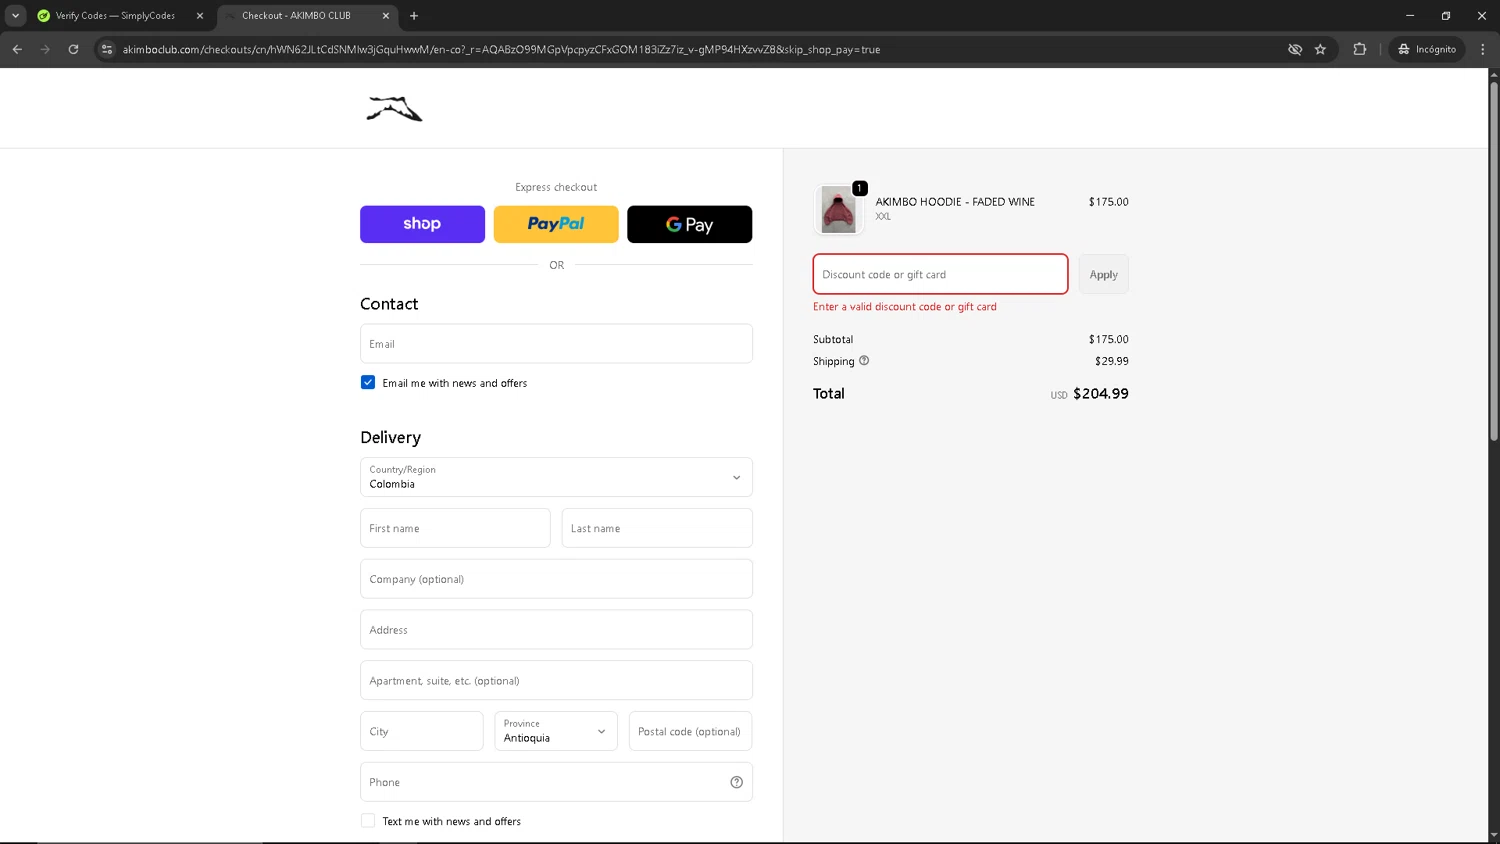Open site information icon in address bar
This screenshot has height=844, width=1500.
click(x=107, y=49)
